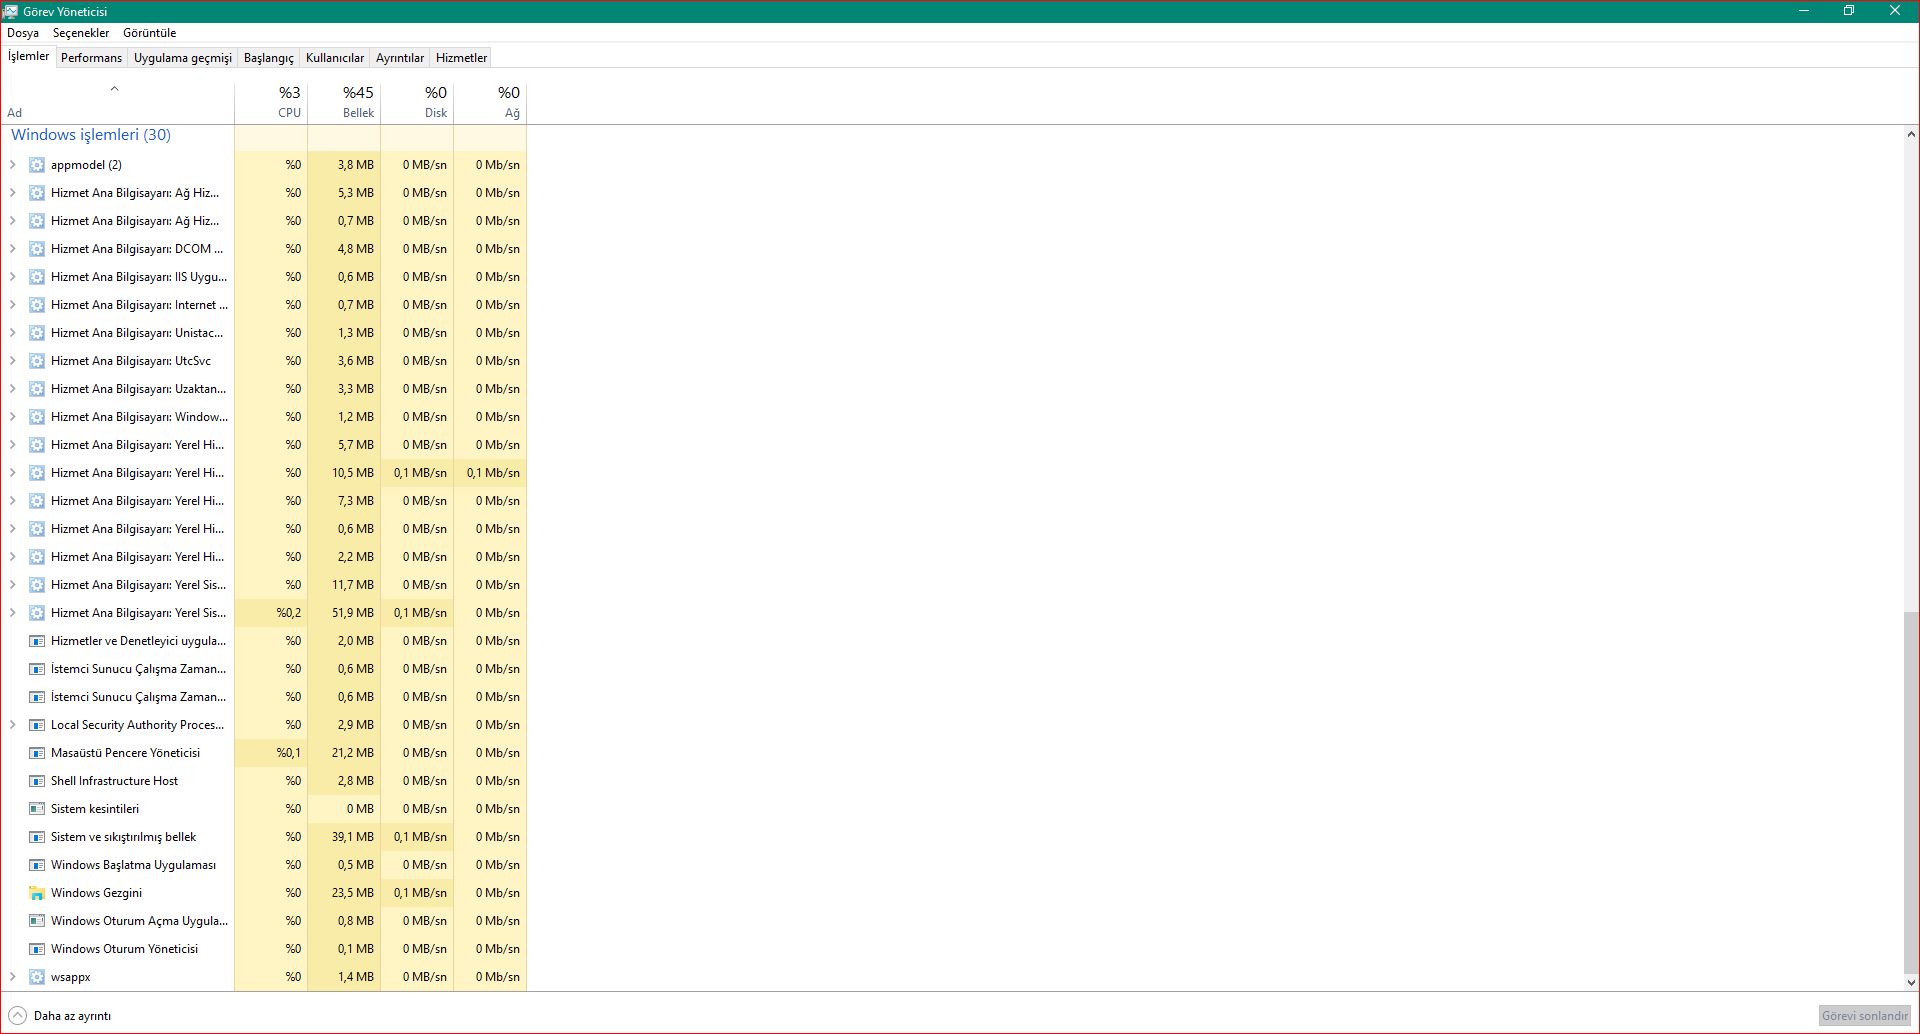Select the %0,2 CPU cell
Viewport: 1920px width, 1034px height.
coord(271,613)
